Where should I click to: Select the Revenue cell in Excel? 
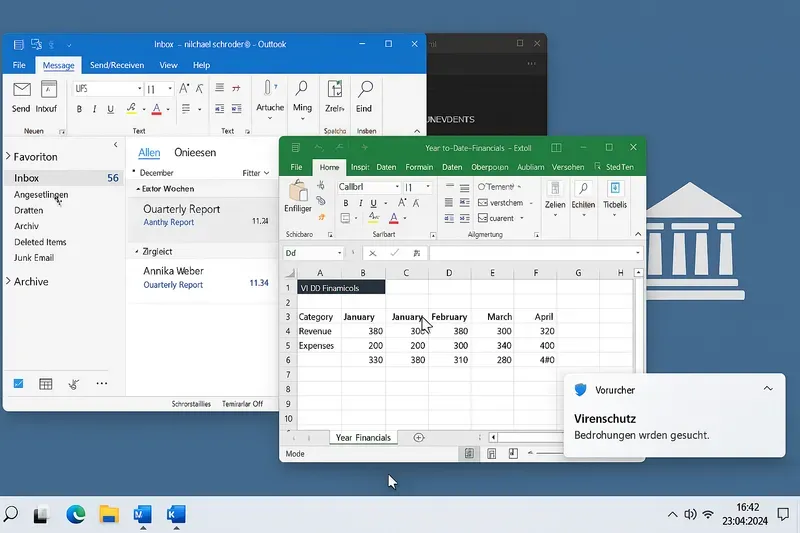click(319, 331)
